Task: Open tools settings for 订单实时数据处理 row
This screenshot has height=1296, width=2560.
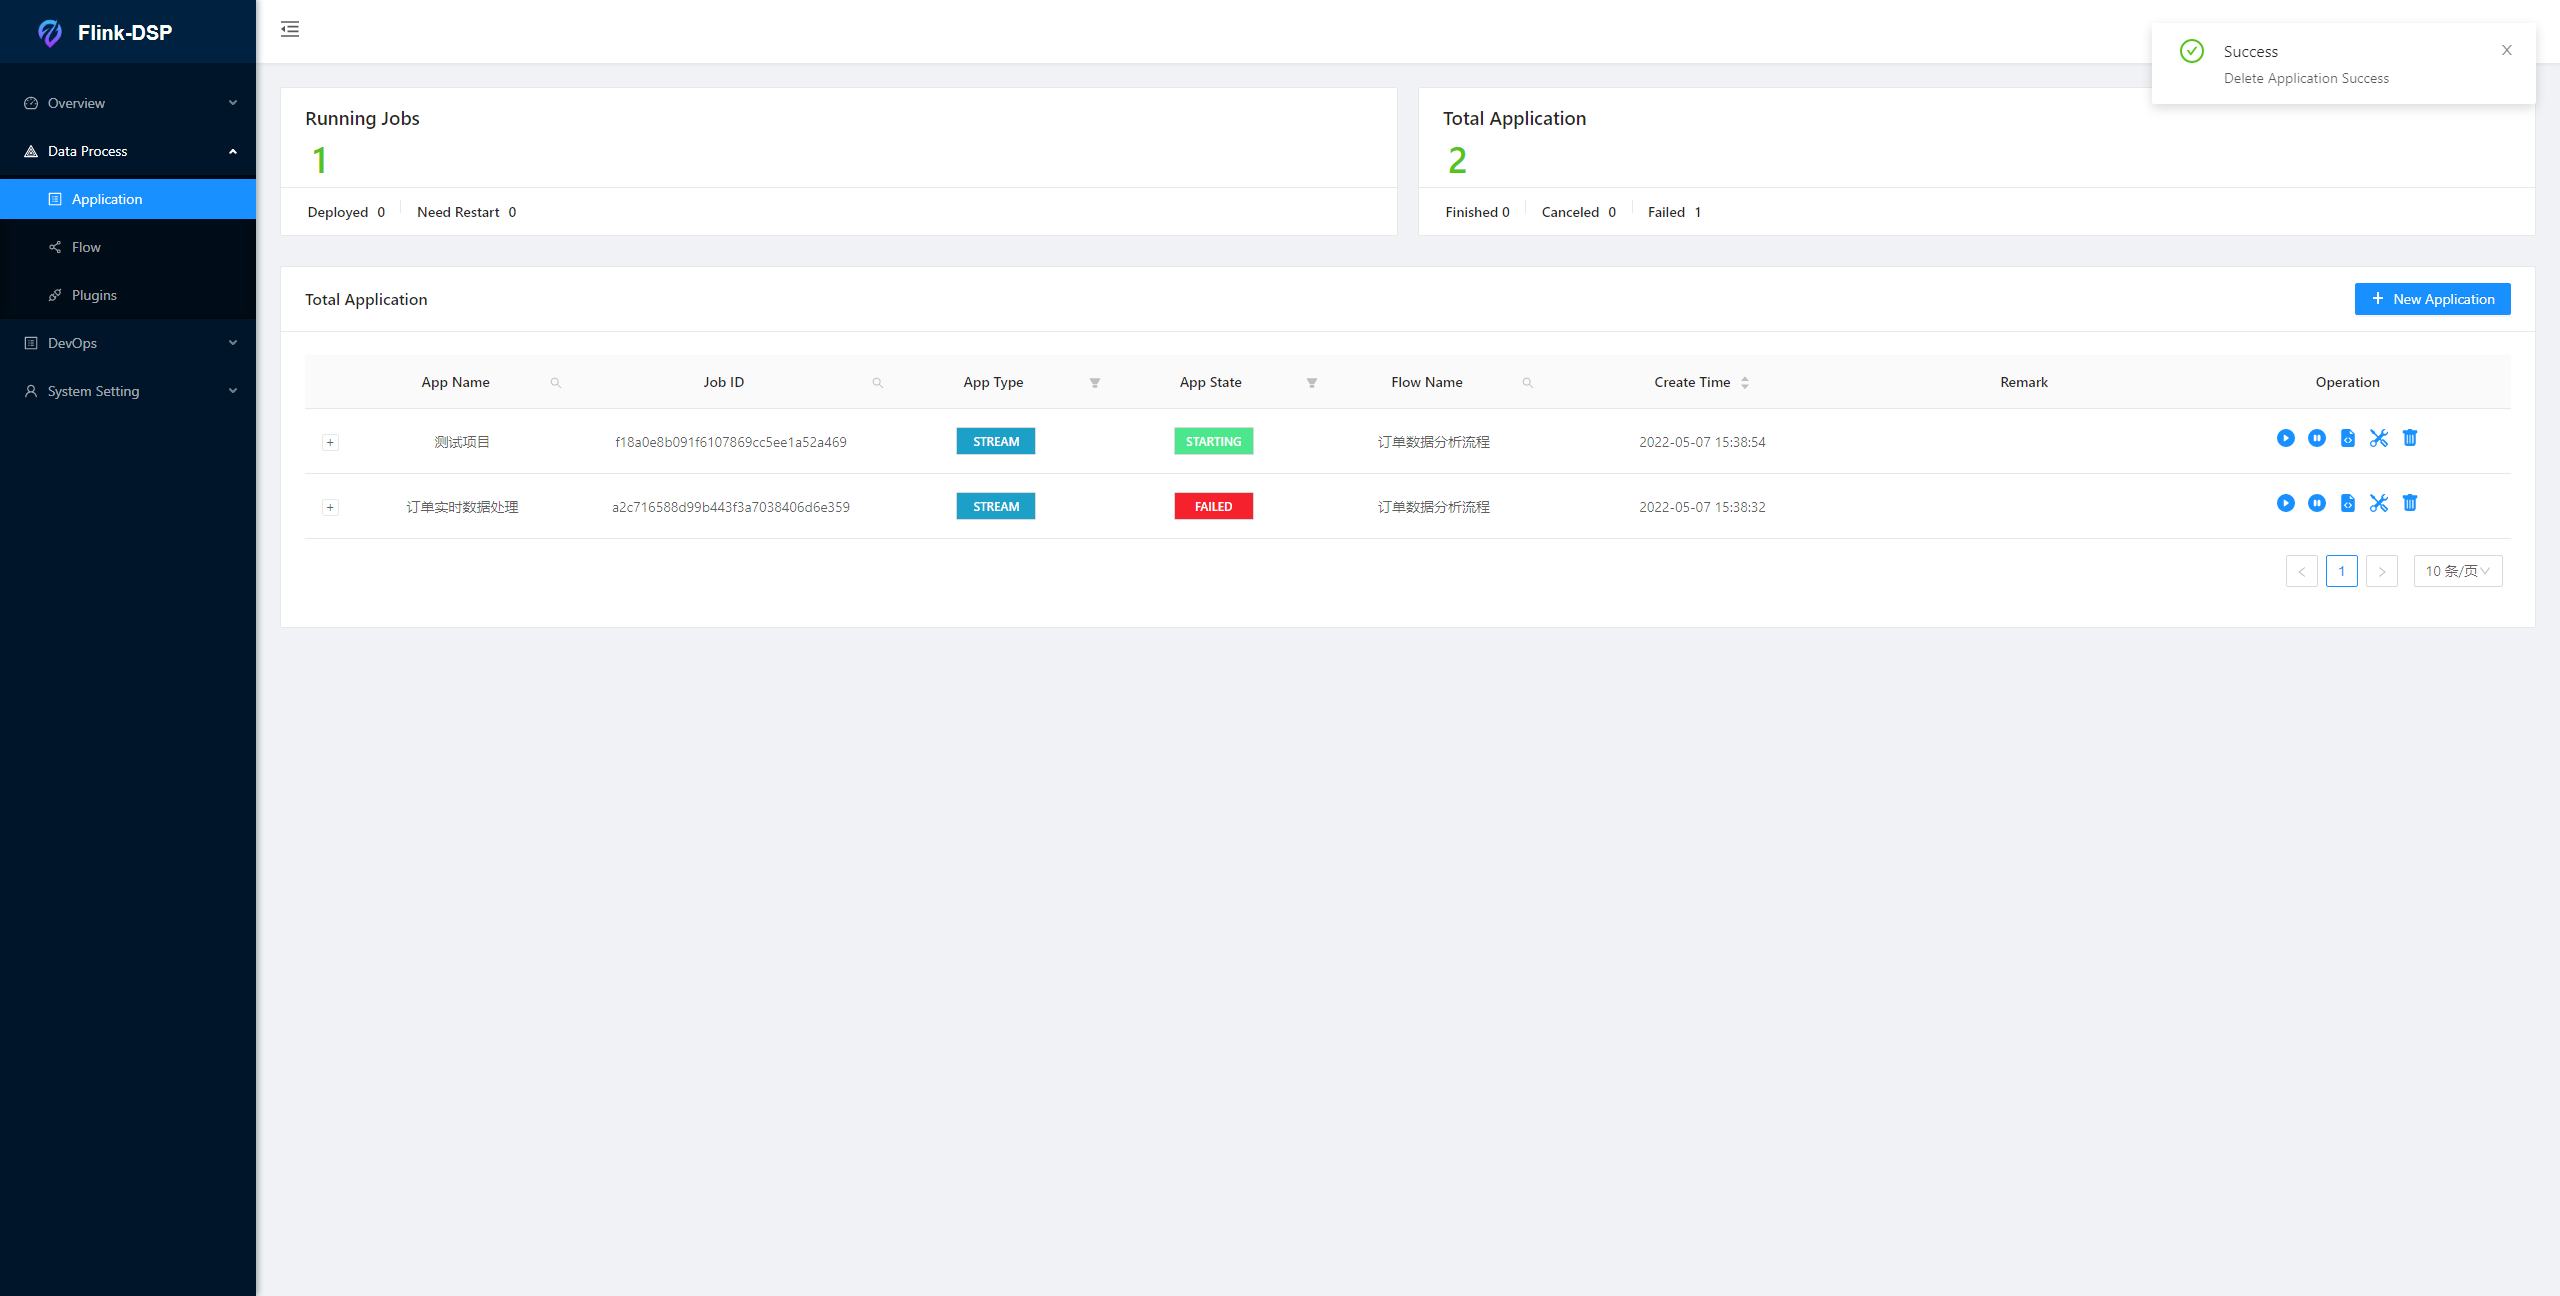Action: point(2378,503)
